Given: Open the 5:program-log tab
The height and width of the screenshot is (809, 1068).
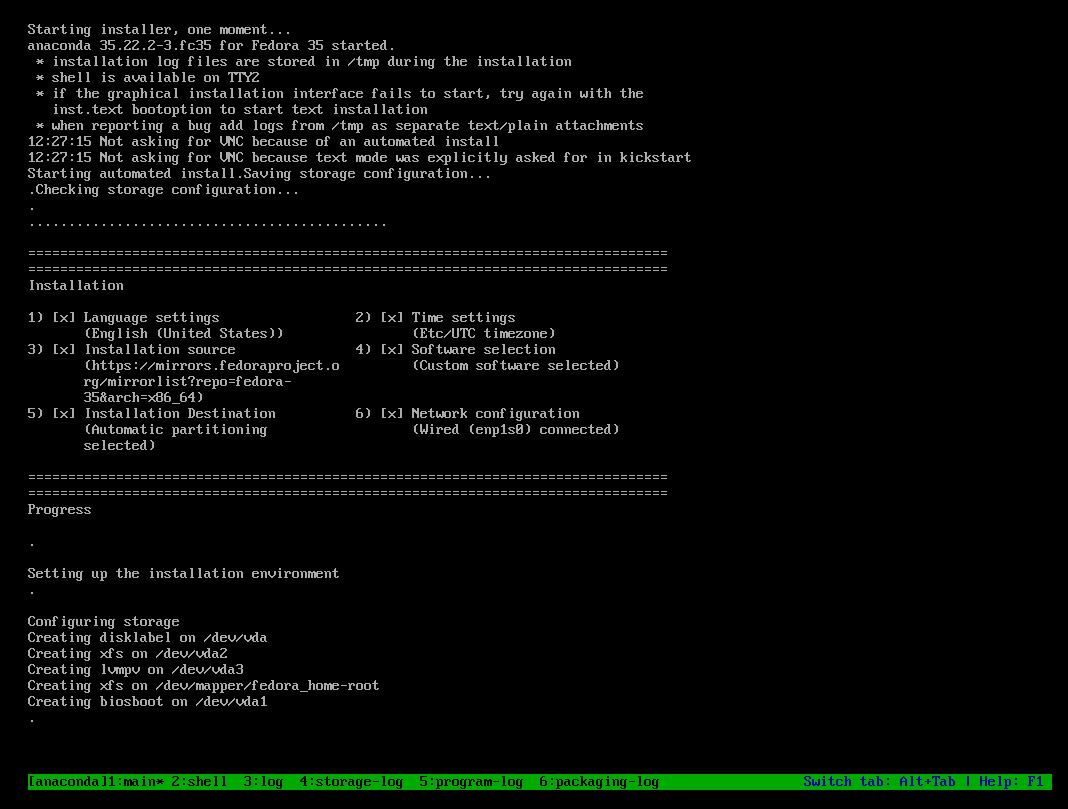Looking at the screenshot, I should point(471,782).
